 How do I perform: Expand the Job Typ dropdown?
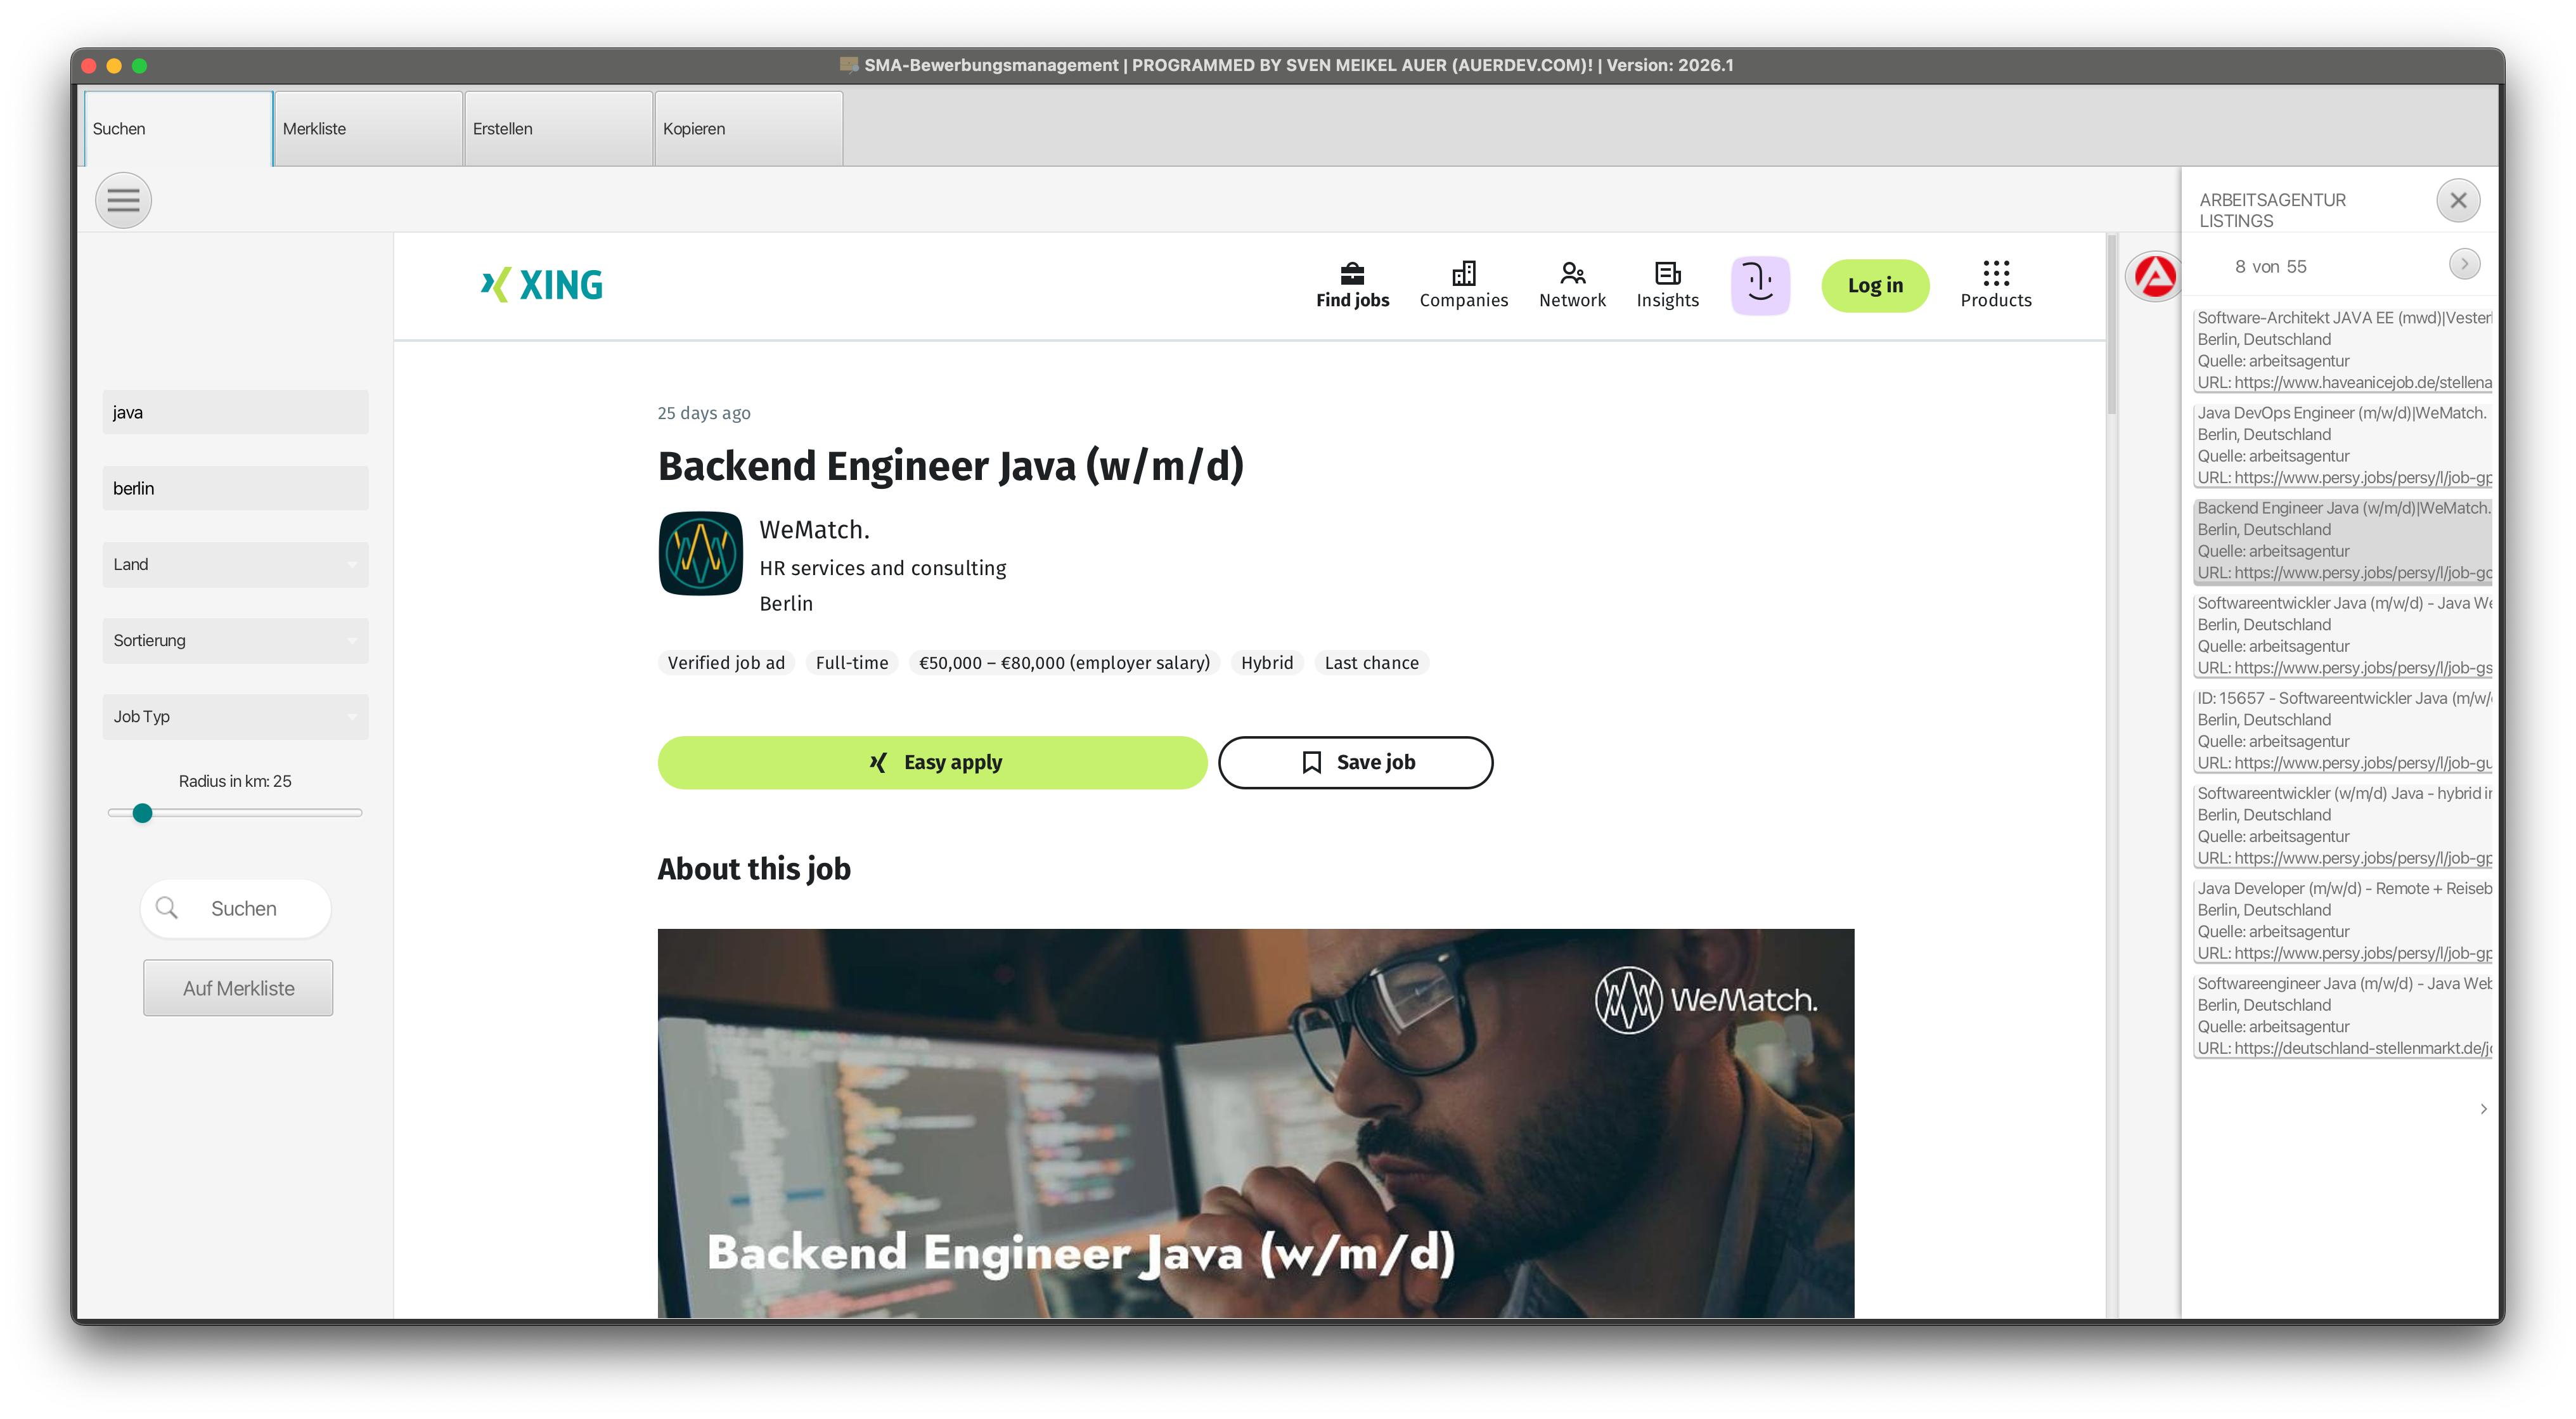(235, 716)
